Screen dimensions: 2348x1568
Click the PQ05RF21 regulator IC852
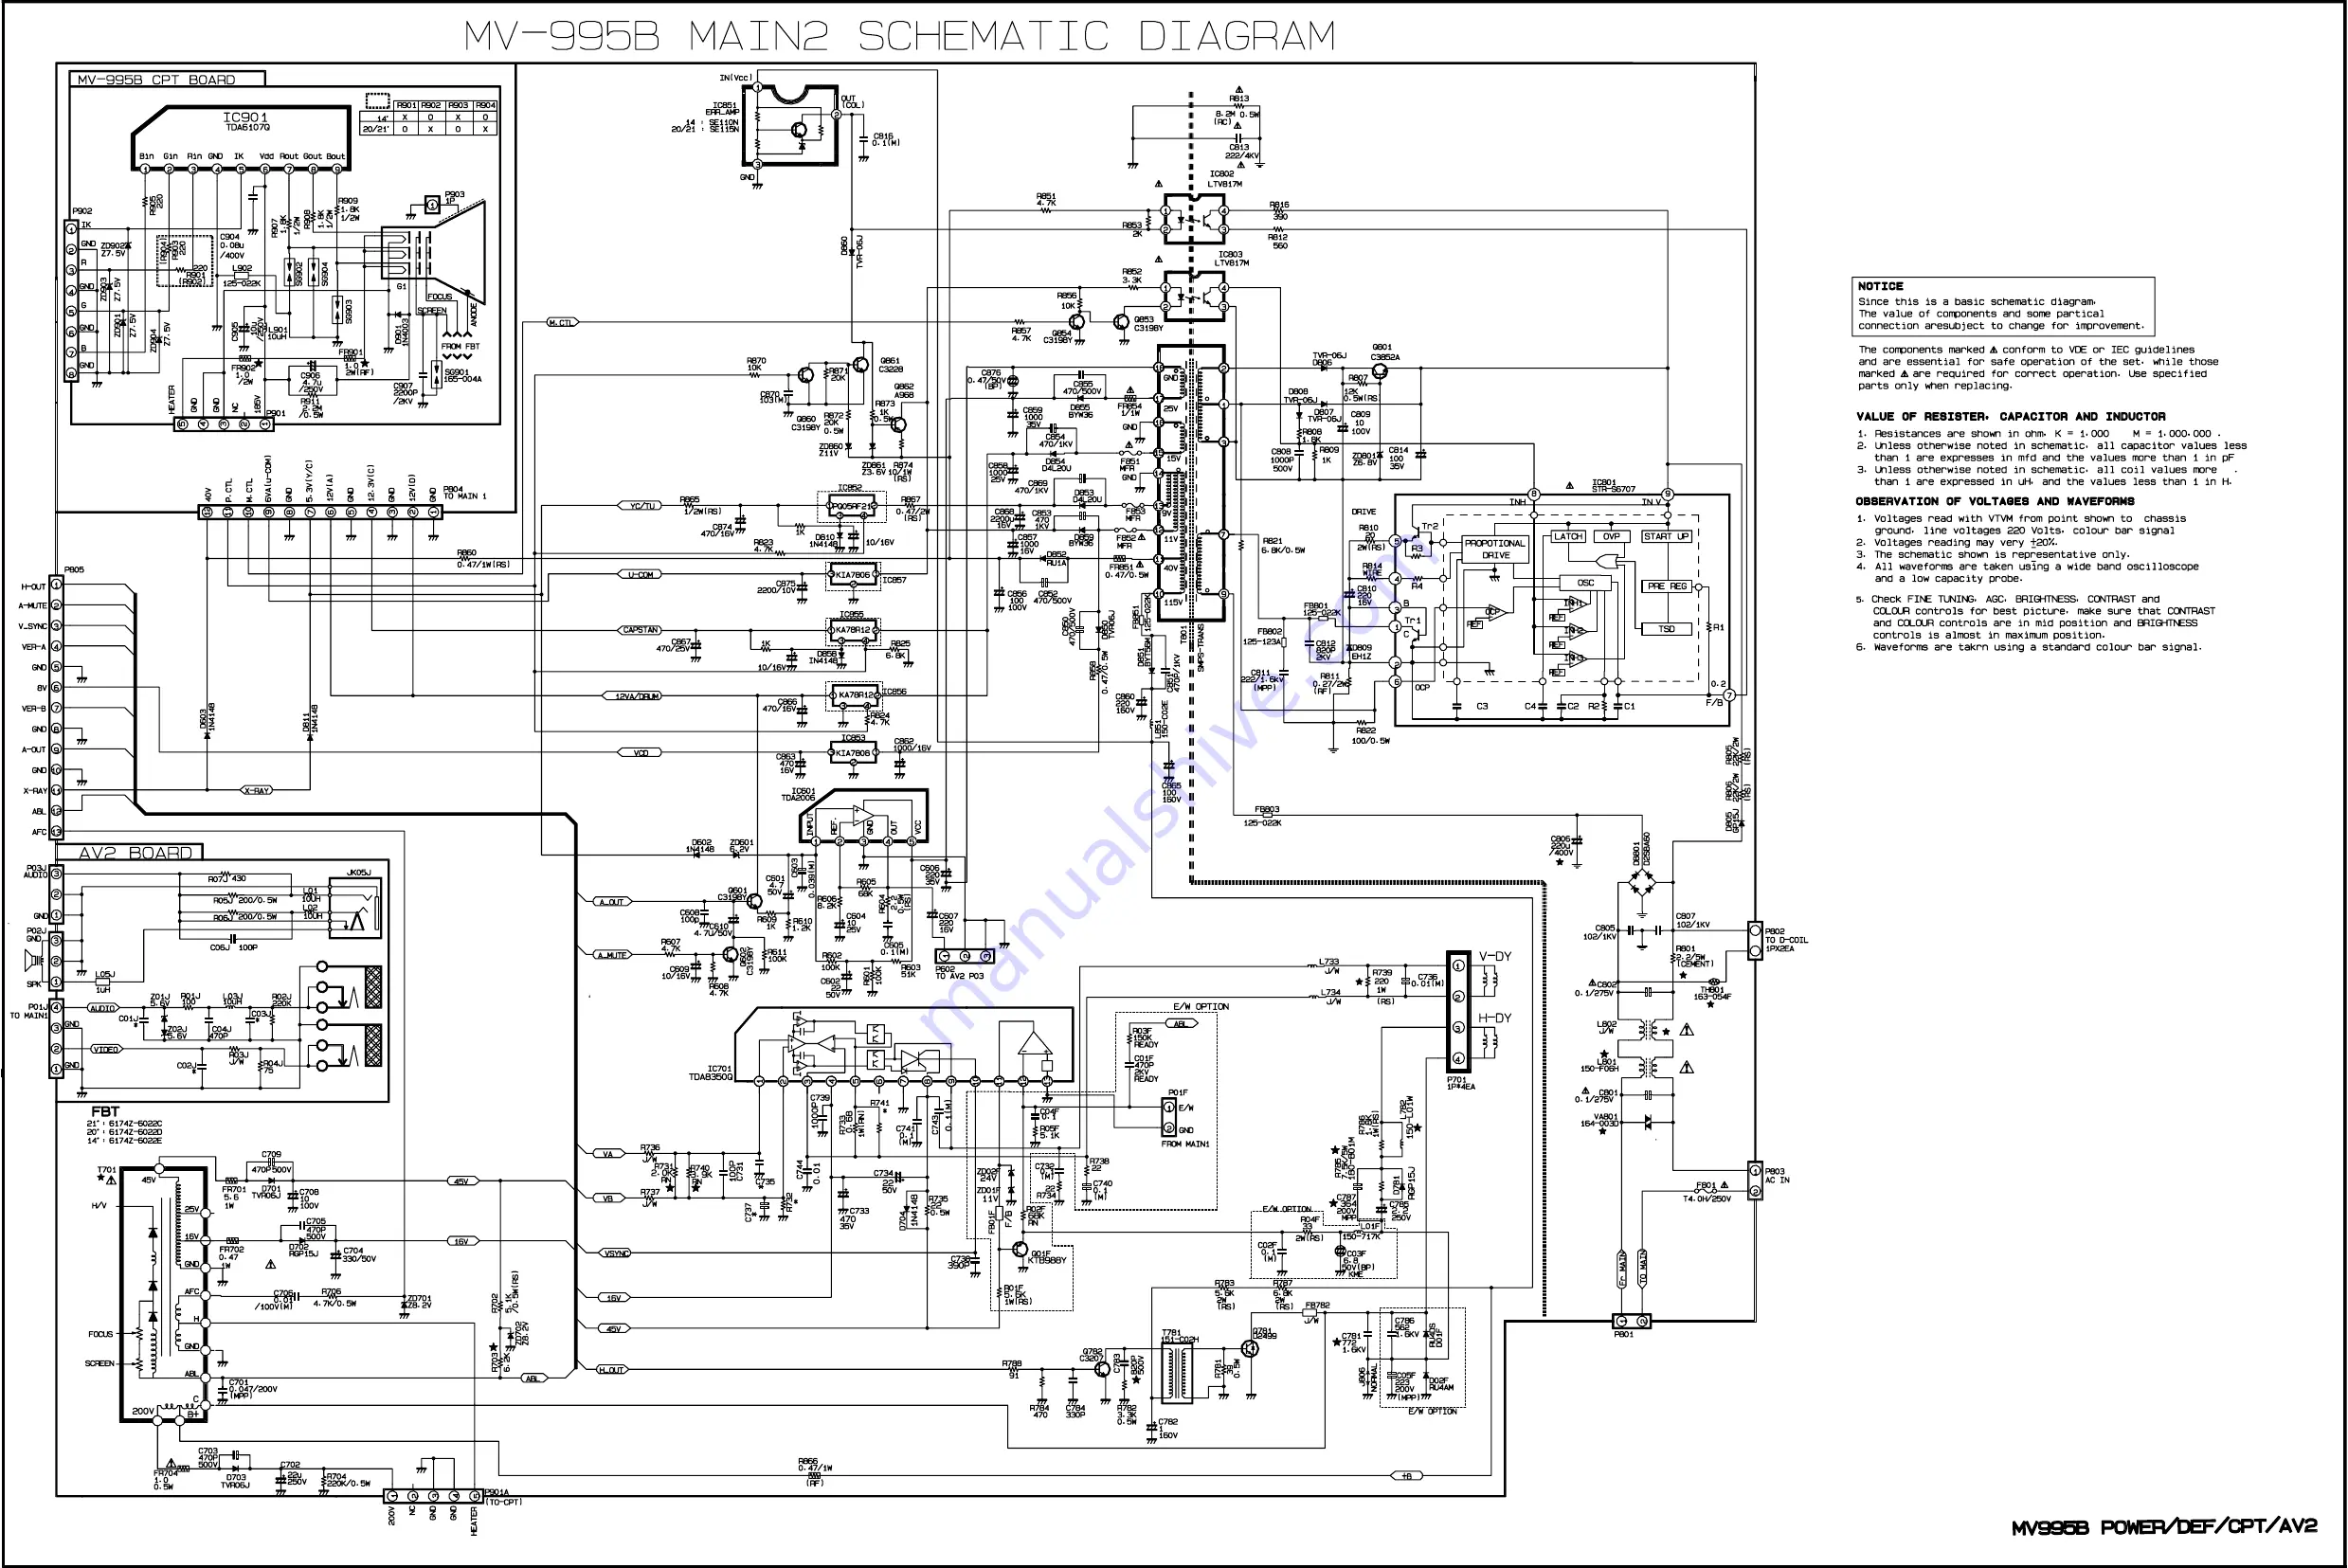click(x=851, y=507)
